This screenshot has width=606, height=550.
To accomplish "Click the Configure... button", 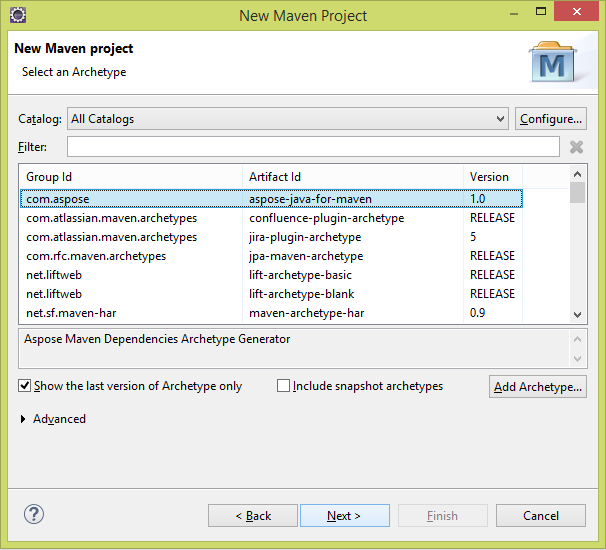I will tap(551, 119).
